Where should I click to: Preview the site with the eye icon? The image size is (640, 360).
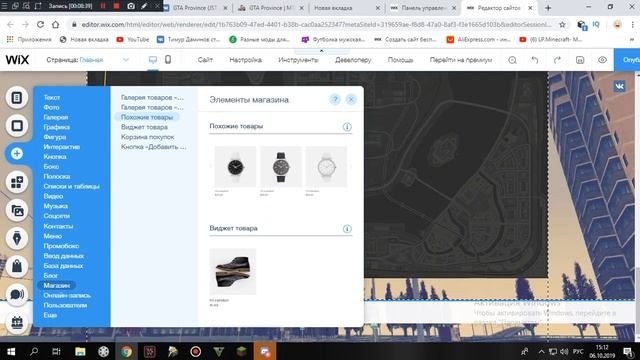602,60
